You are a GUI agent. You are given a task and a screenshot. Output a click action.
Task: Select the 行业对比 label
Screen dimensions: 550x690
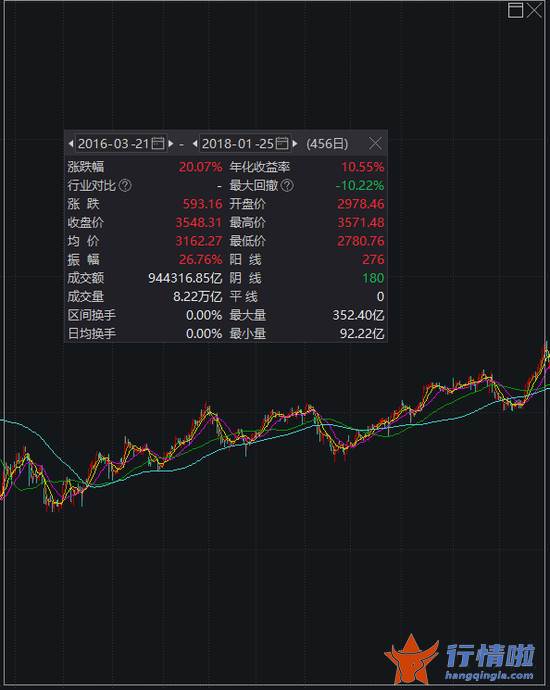(92, 185)
